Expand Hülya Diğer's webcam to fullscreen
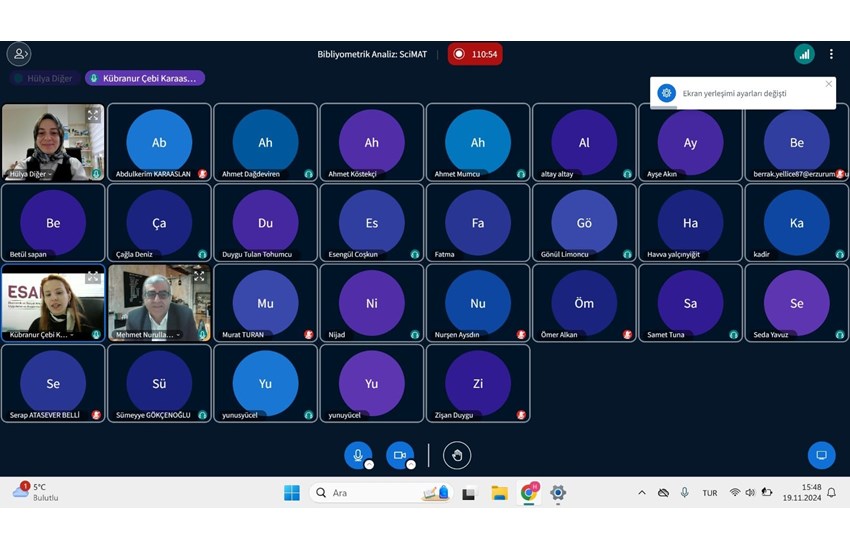850x550 pixels. (x=93, y=115)
